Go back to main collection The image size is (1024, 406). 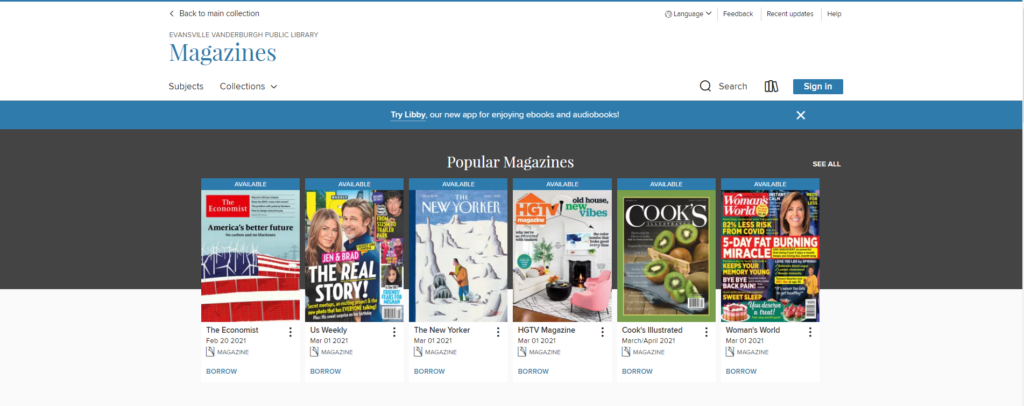point(214,13)
